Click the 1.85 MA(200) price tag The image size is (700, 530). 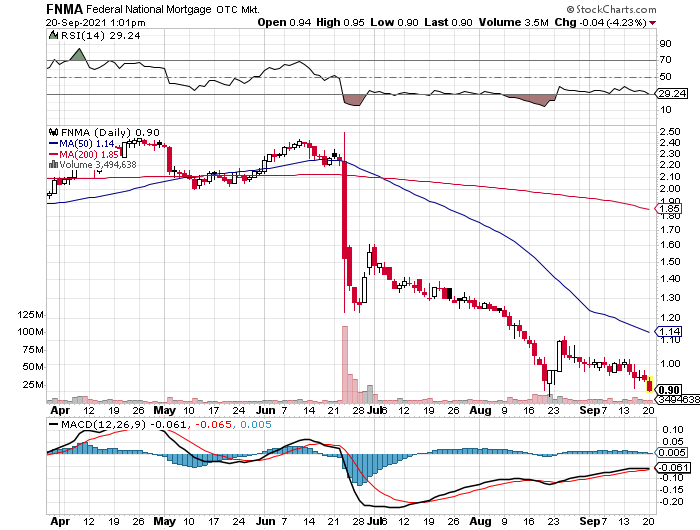tap(668, 209)
